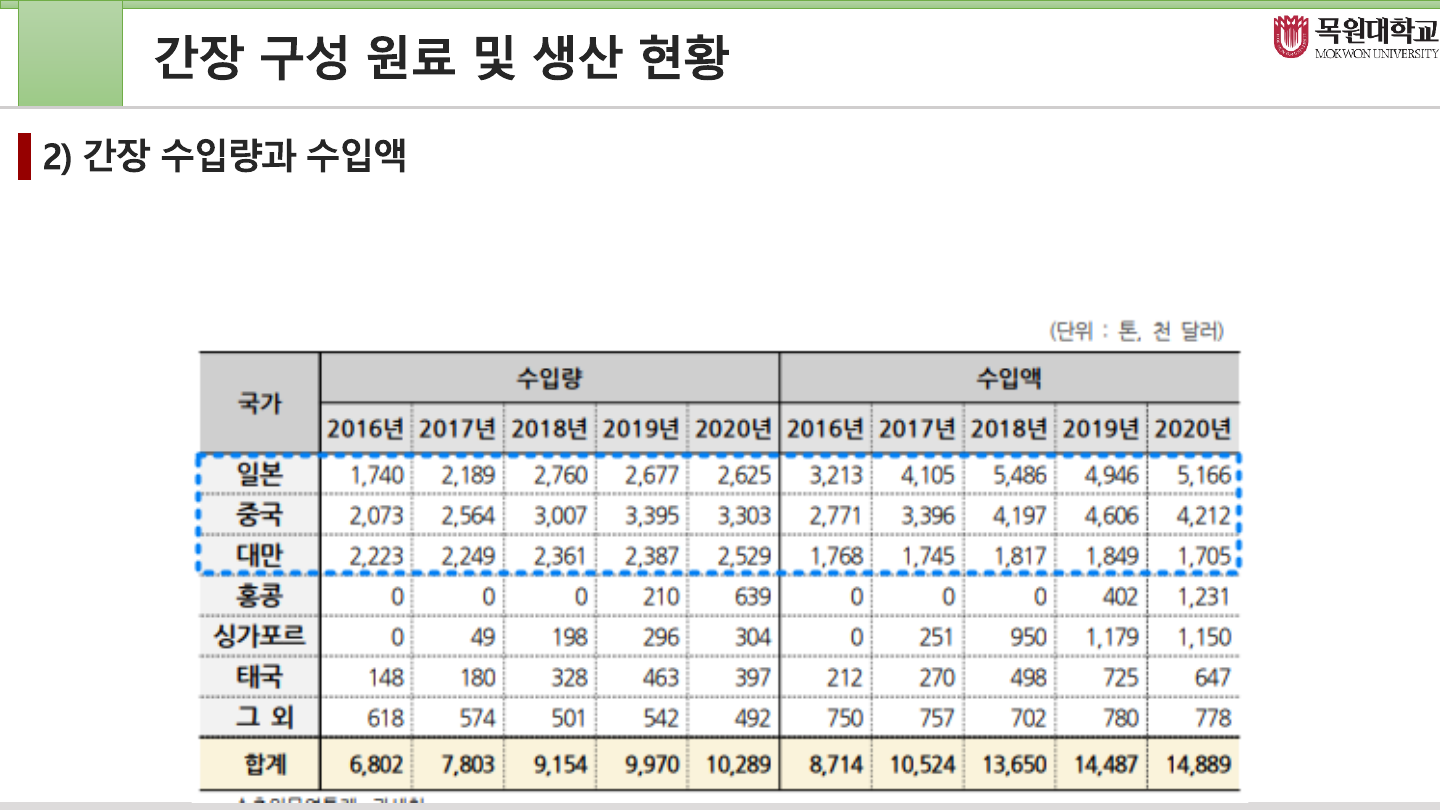
Task: Click the "수입량" group header
Action: click(x=549, y=378)
